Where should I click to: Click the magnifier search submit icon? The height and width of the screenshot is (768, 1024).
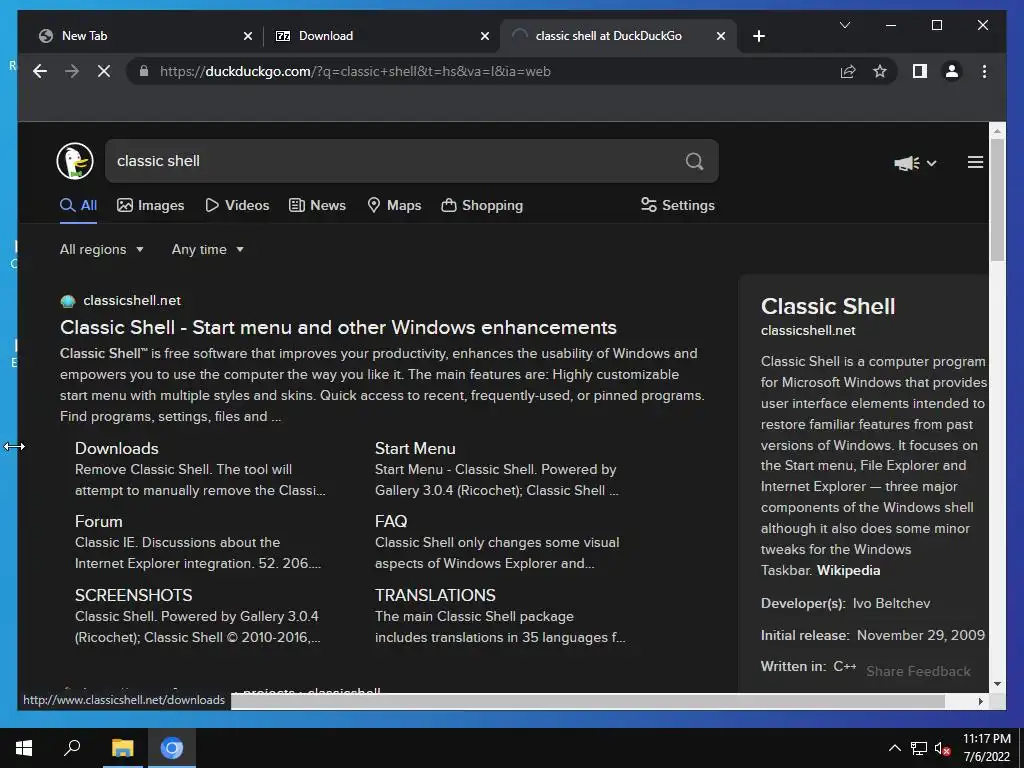[694, 161]
